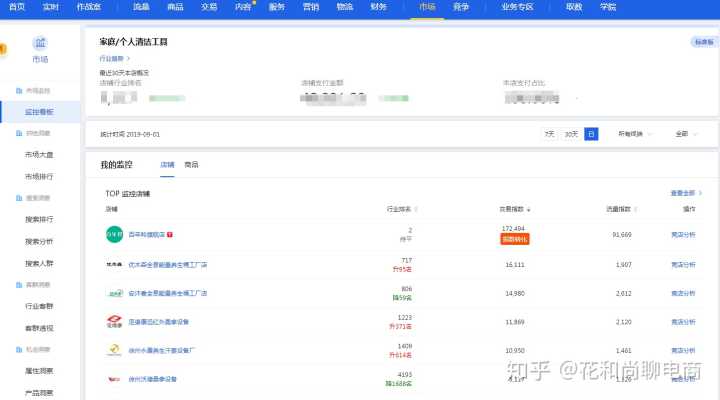This screenshot has height=400, width=720.
Task: Click 竞店分析 for the first store row
Action: [x=683, y=235]
